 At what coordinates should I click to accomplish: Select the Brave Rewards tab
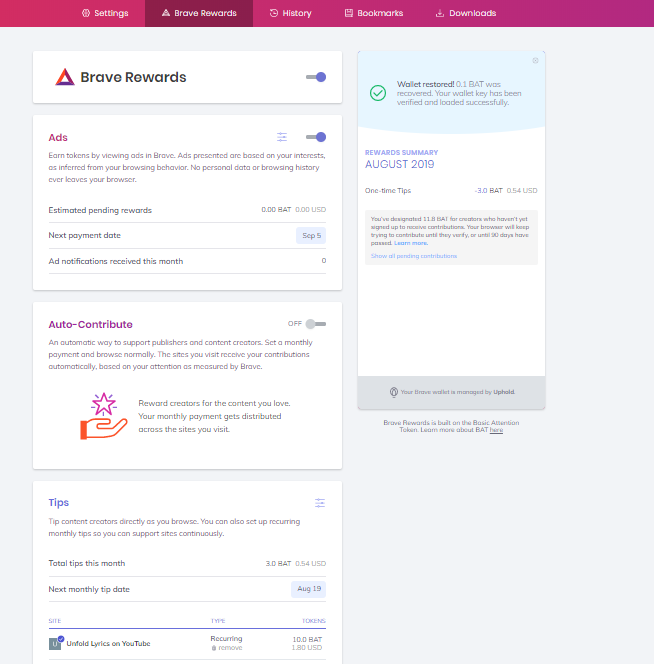[x=199, y=13]
